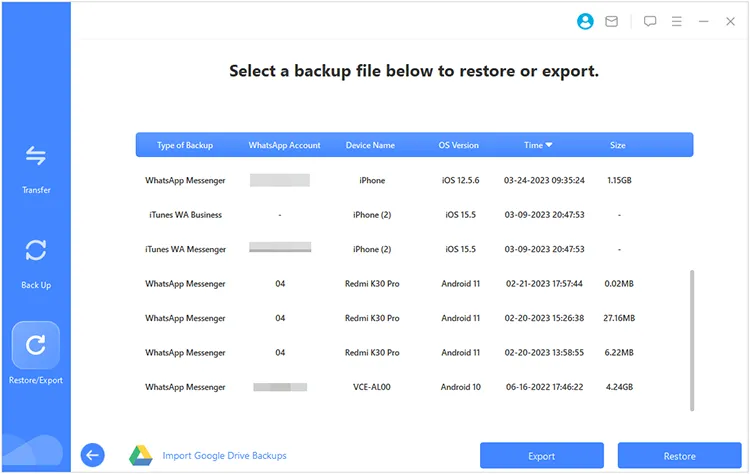The width and height of the screenshot is (750, 474).
Task: Sort by the Time column arrow
Action: [549, 145]
